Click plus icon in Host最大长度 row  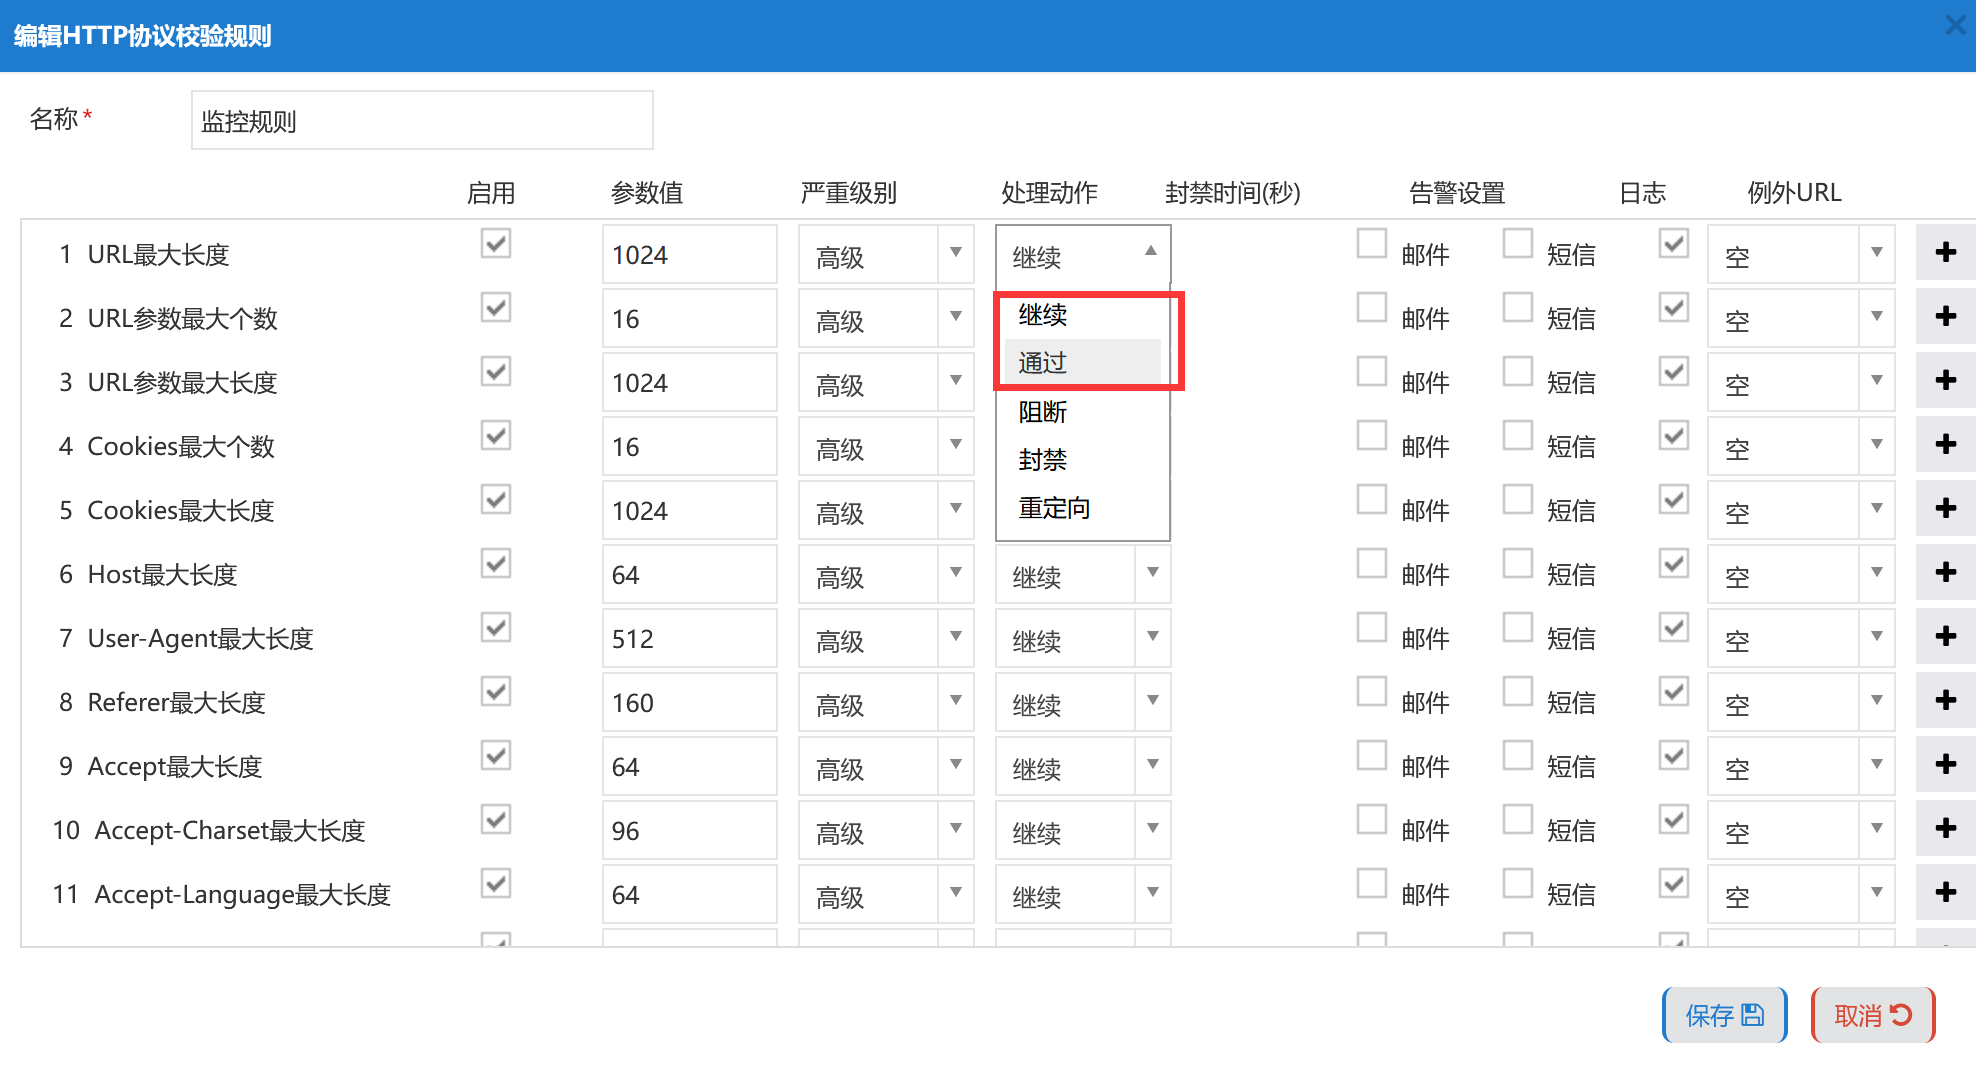1945,573
